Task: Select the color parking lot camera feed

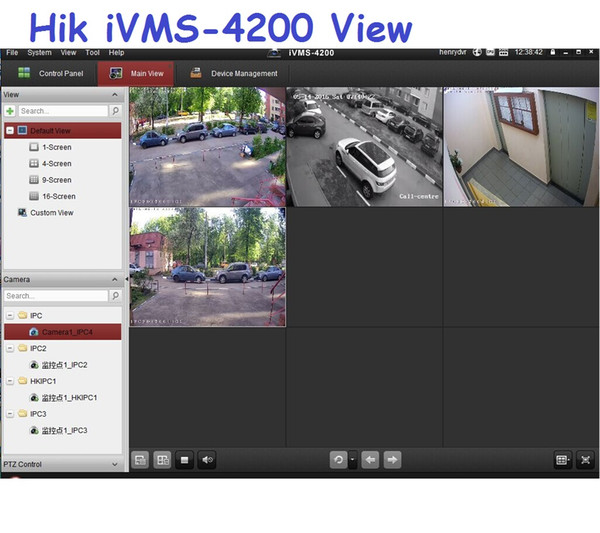Action: (x=207, y=147)
